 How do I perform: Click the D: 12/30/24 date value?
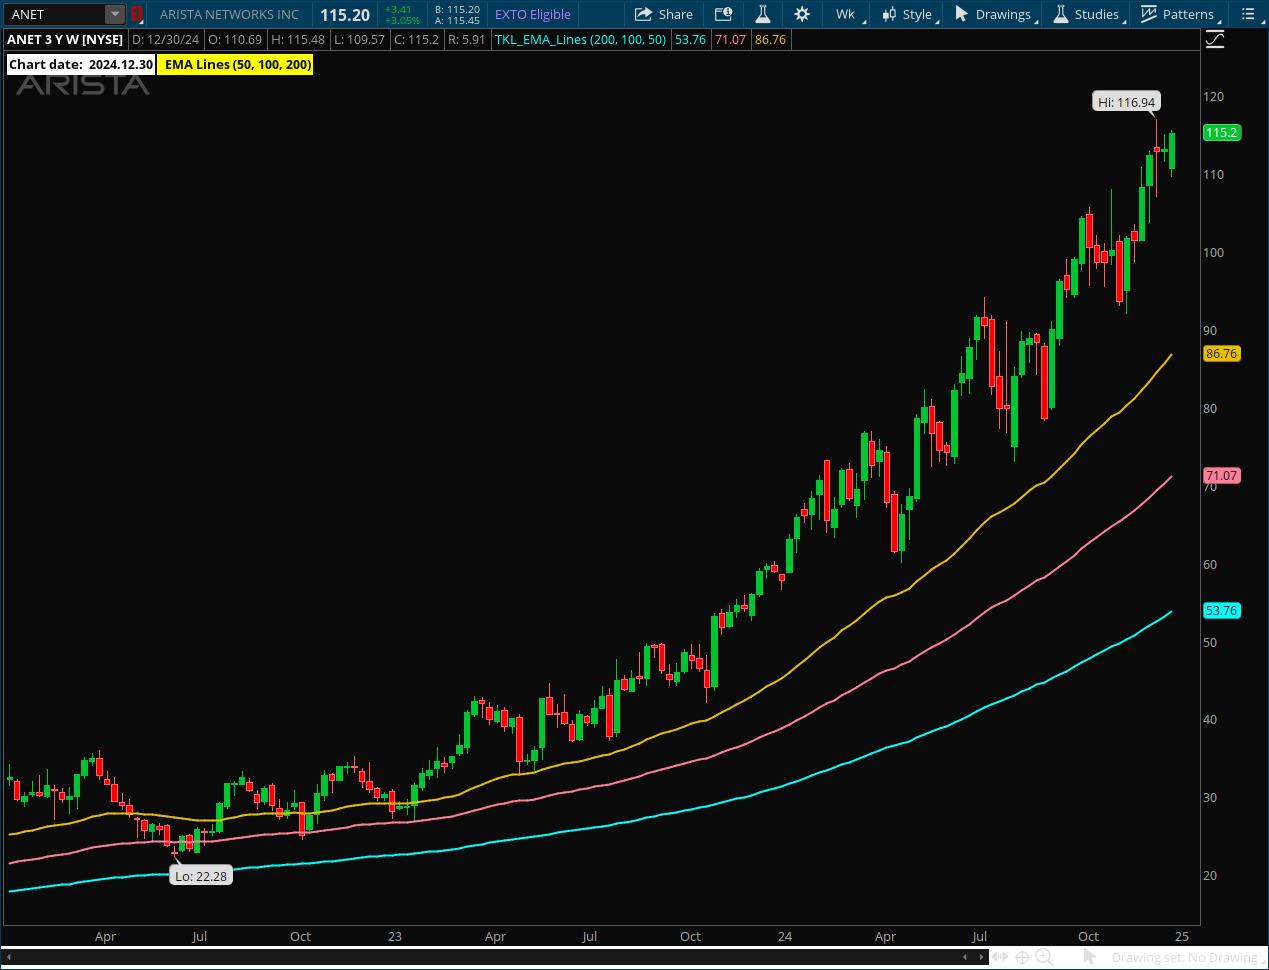pyautogui.click(x=165, y=39)
